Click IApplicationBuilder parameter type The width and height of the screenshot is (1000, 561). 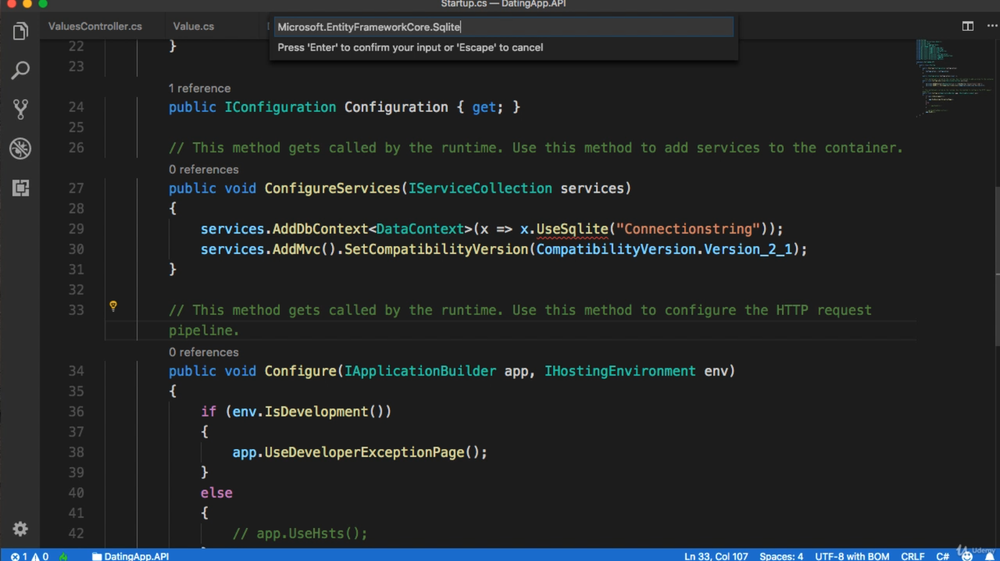tap(420, 371)
